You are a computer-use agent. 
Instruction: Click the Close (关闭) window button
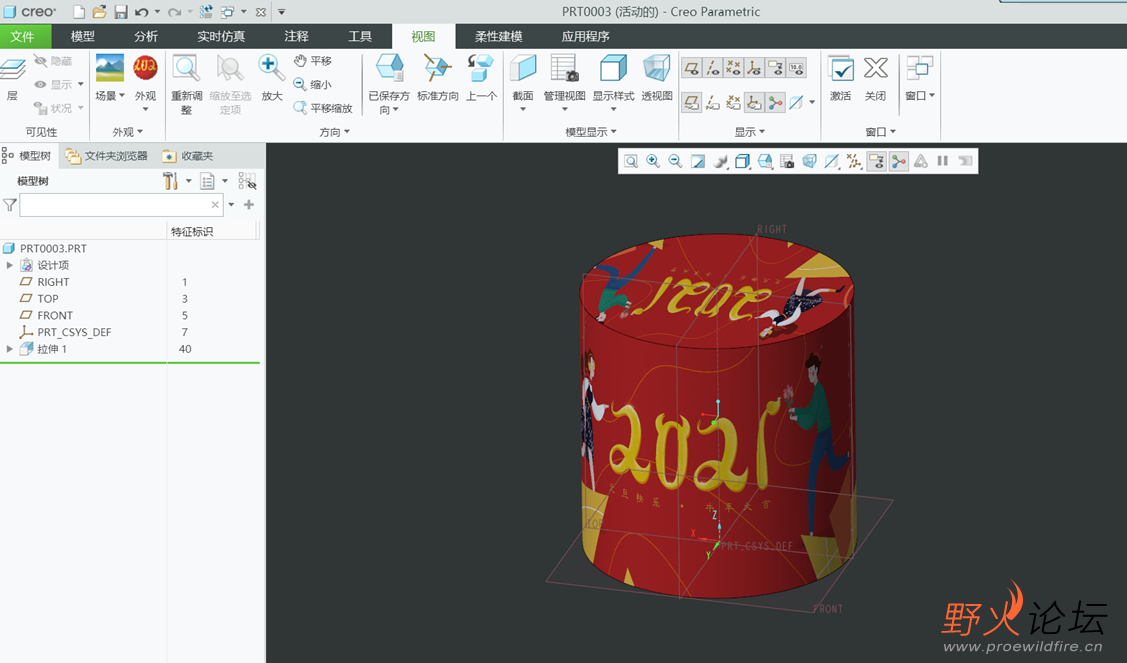pos(875,78)
